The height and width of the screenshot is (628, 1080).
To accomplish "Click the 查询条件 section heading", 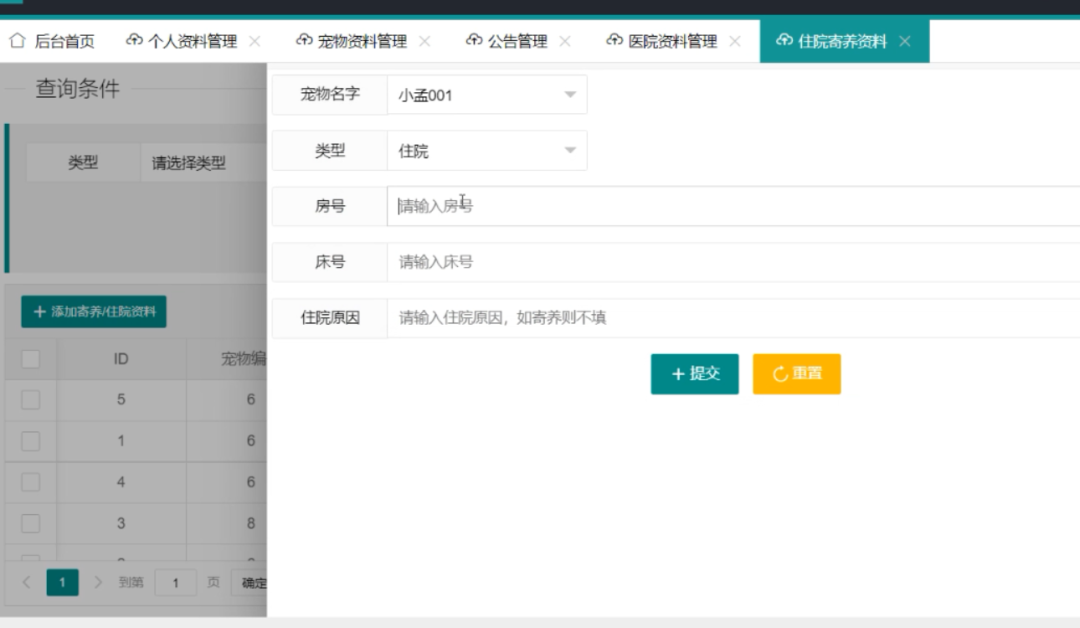I will [x=77, y=88].
